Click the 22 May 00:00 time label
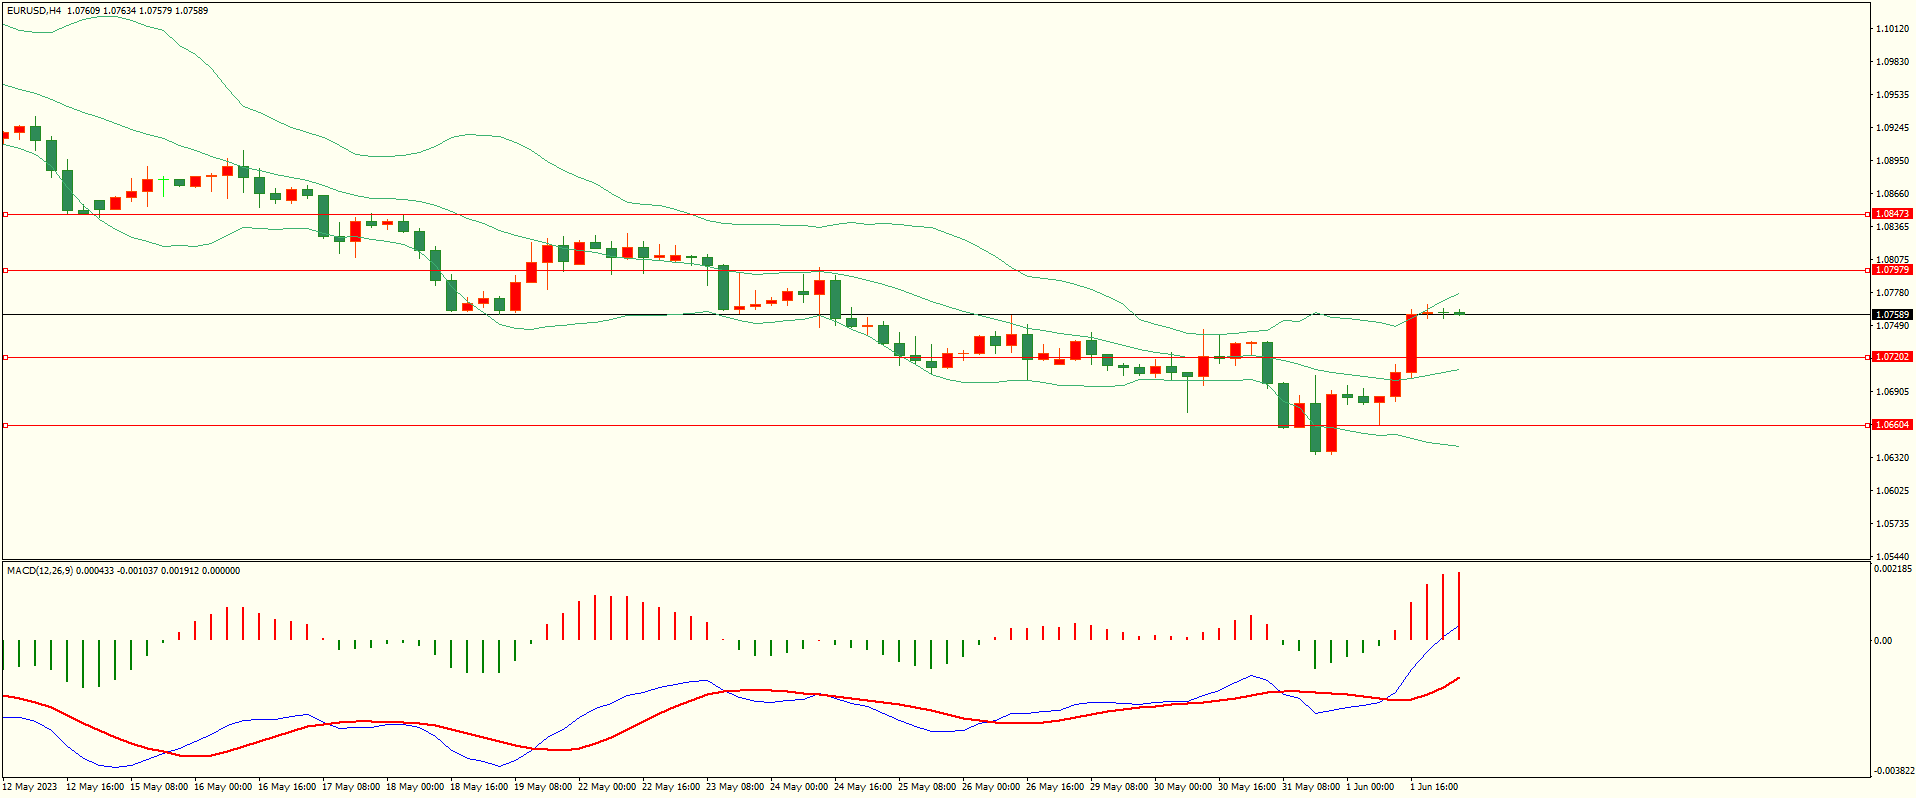The width and height of the screenshot is (1916, 798). pyautogui.click(x=607, y=787)
